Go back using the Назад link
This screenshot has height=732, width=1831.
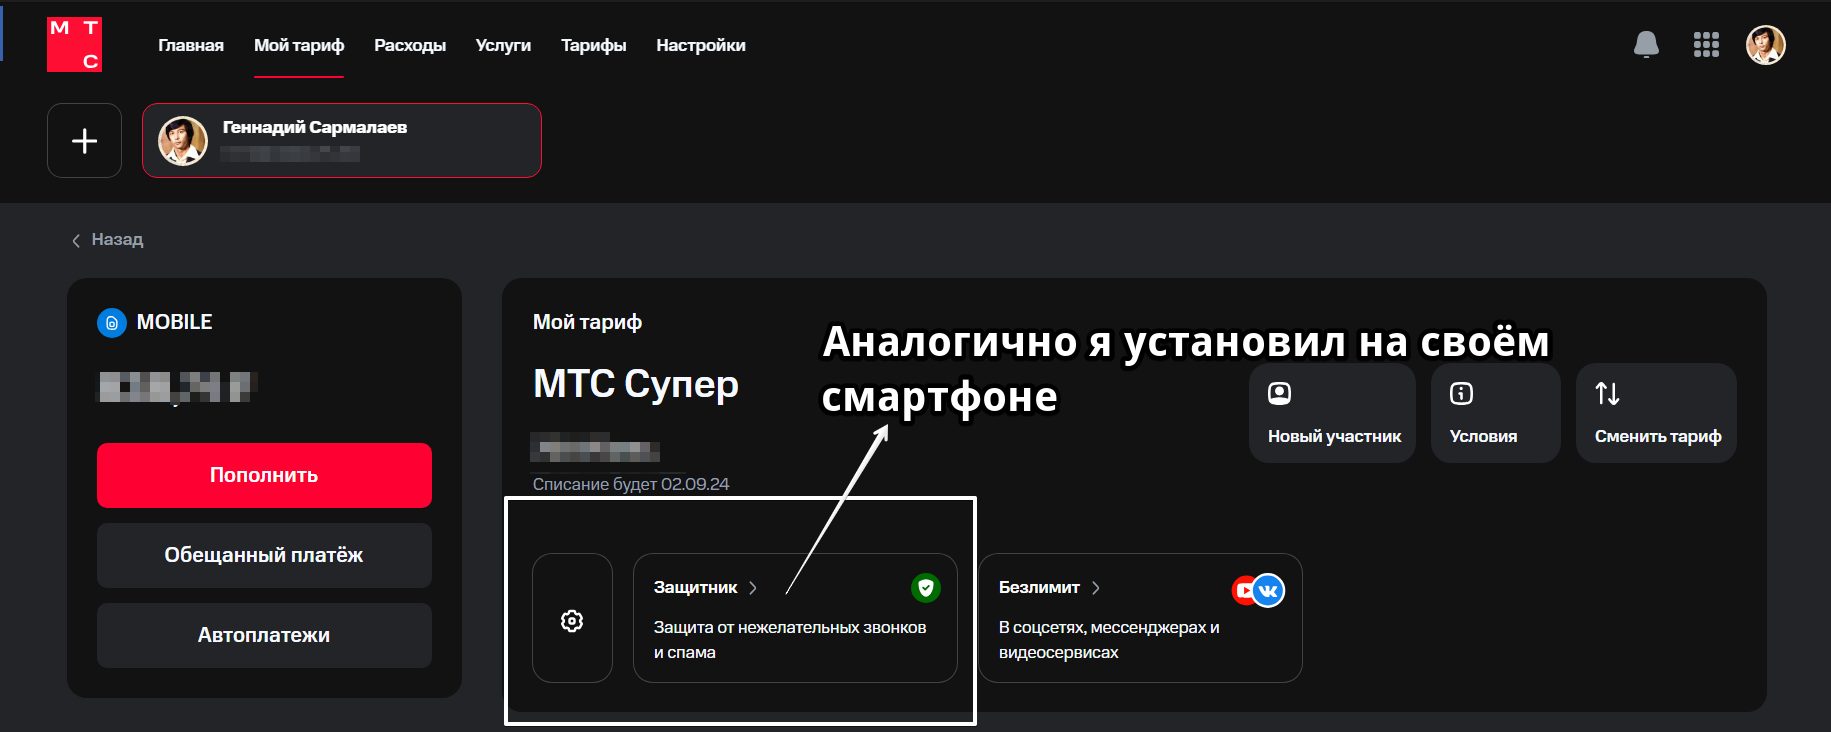(x=108, y=240)
